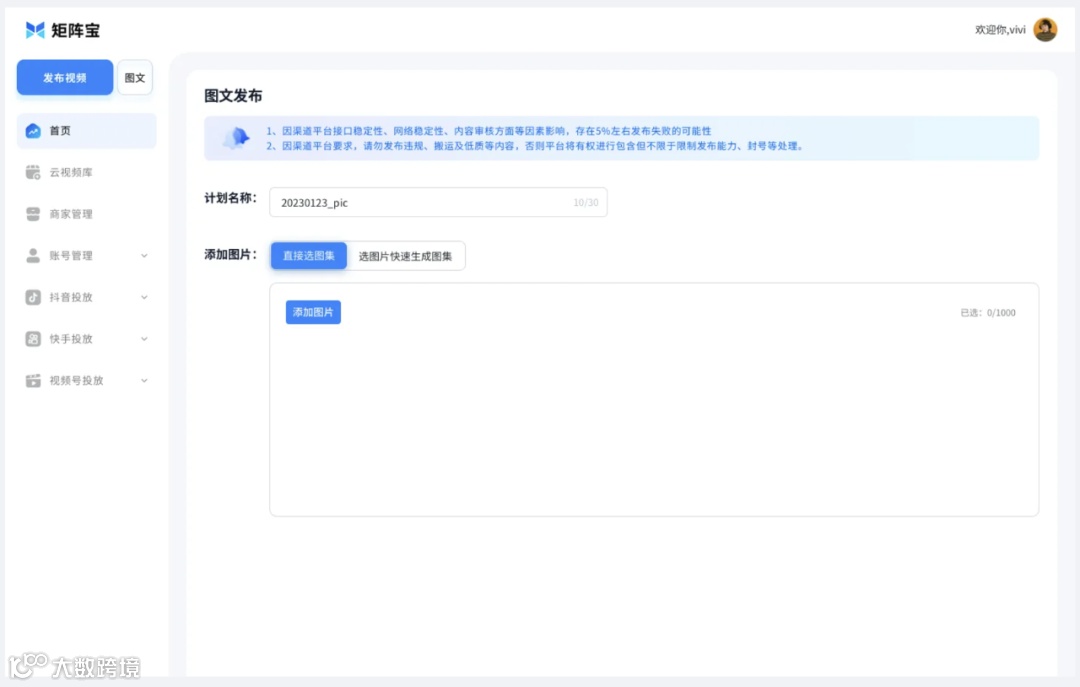Click the 商家管理 merchant icon
The height and width of the screenshot is (687, 1080).
[31, 213]
